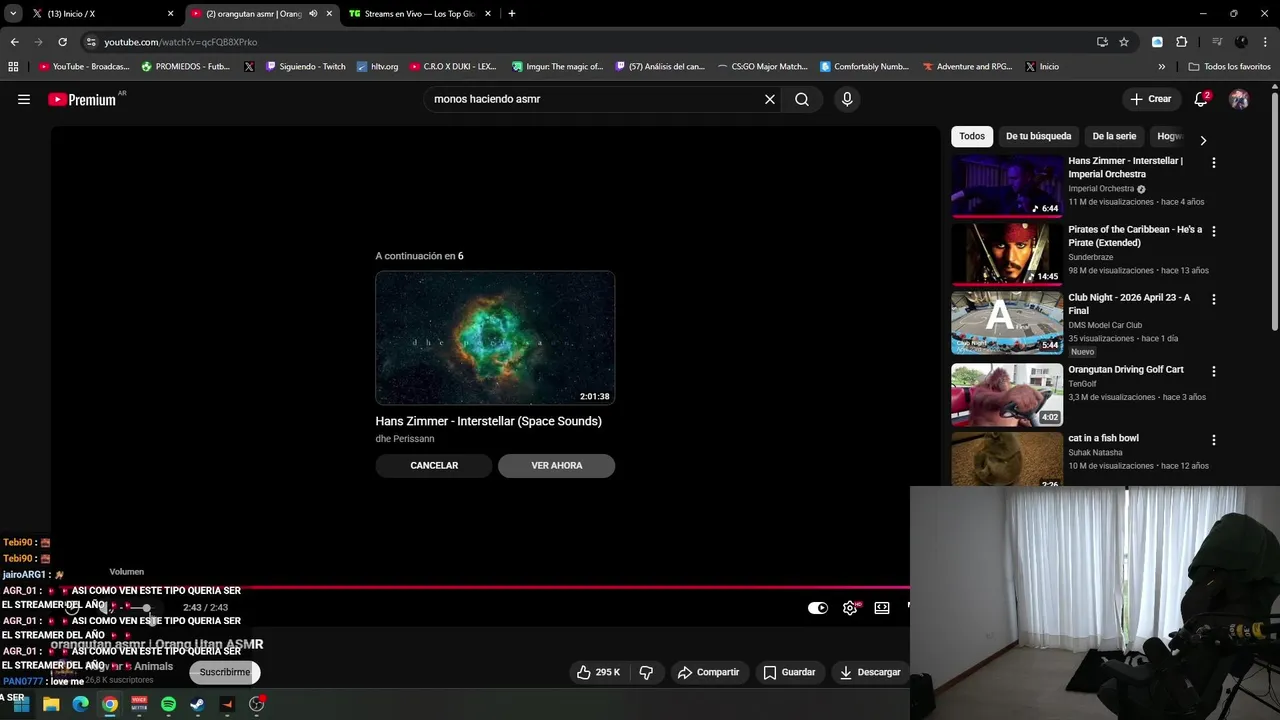Open the Chrome apps grid in bookmarks bar
This screenshot has height=720, width=1280.
[x=13, y=66]
